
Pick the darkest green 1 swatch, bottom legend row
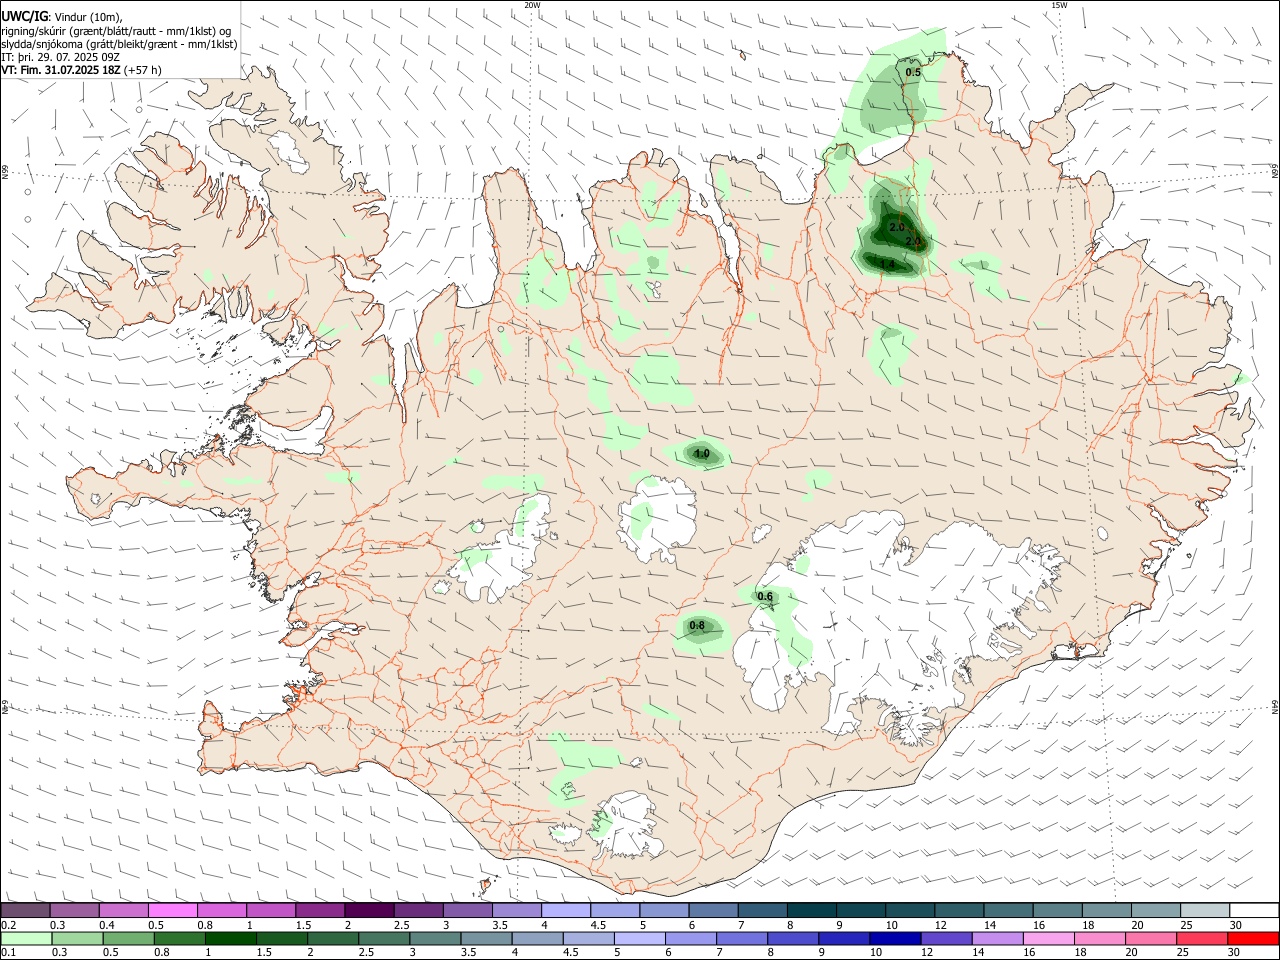click(x=230, y=939)
